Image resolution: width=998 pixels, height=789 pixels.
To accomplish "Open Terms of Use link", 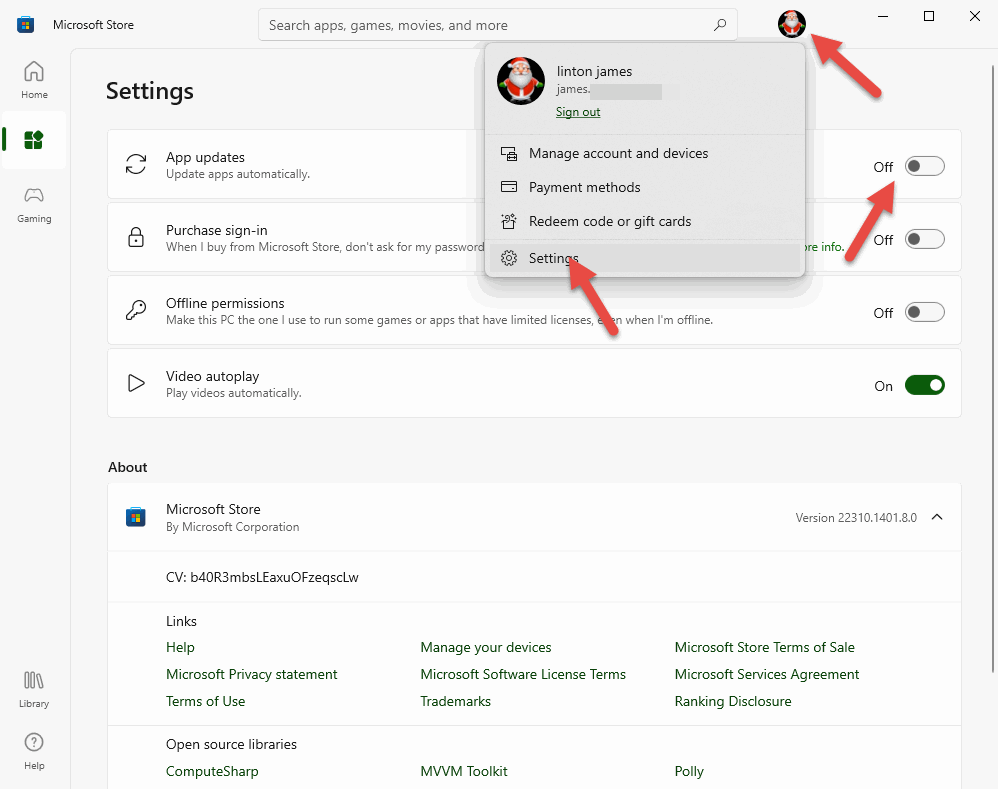I will 206,701.
